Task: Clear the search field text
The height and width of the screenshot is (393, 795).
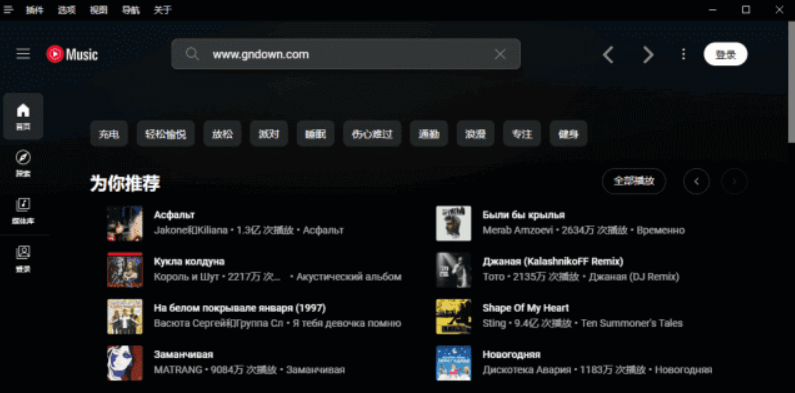Action: pos(500,54)
